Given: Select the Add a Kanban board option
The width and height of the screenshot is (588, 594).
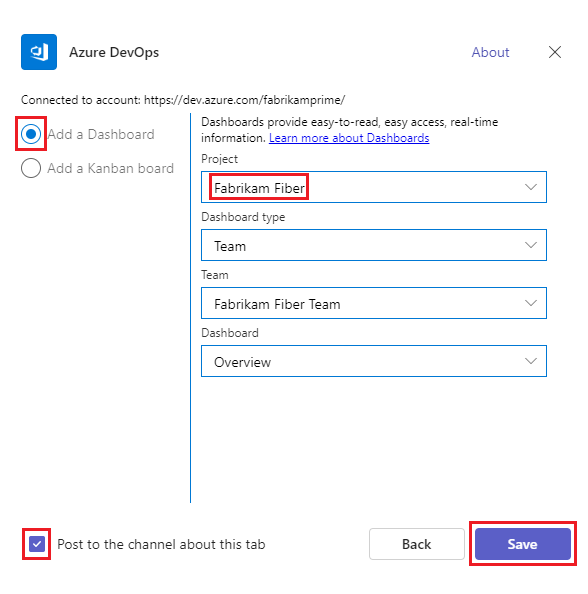Looking at the screenshot, I should 31,168.
